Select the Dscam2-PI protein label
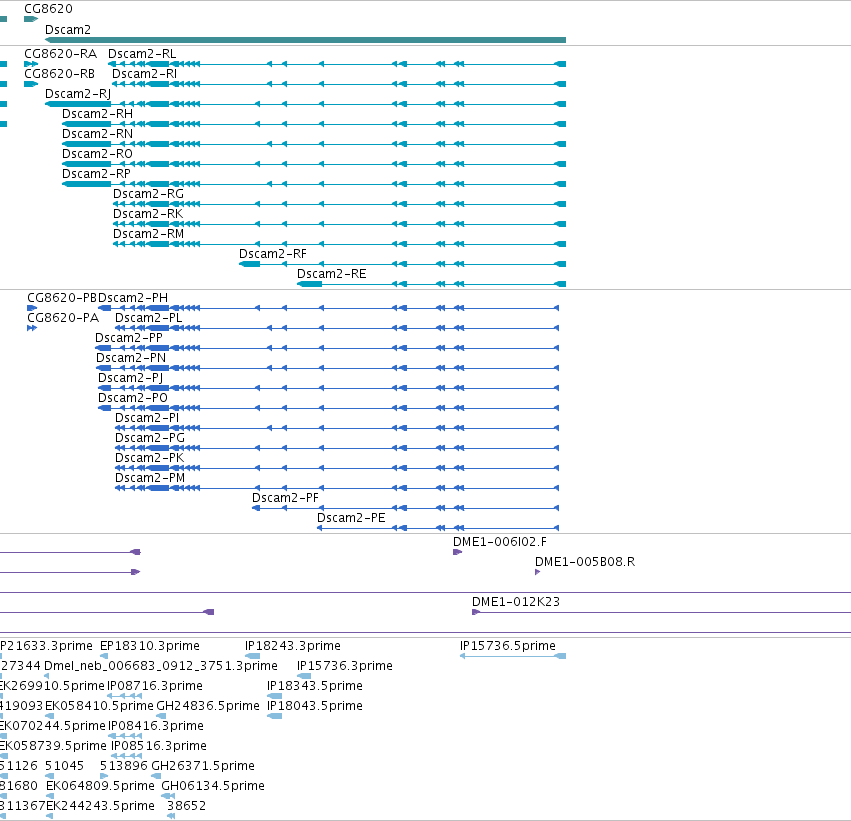 [147, 418]
